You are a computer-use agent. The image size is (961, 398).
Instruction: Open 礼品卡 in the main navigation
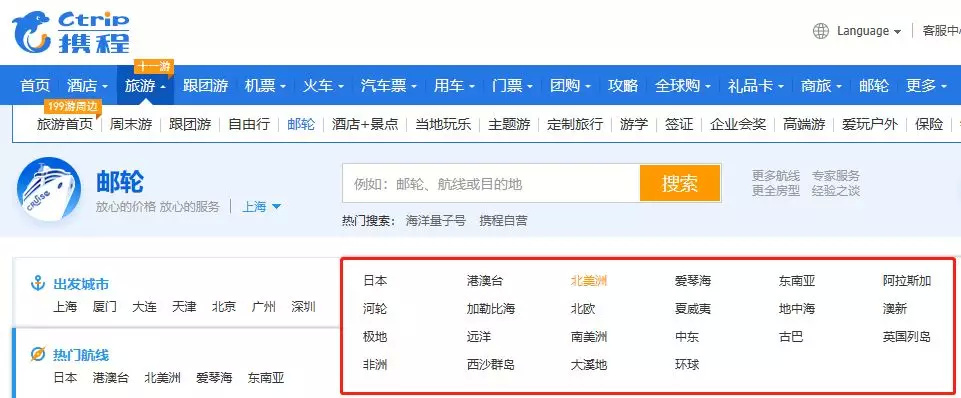(756, 85)
